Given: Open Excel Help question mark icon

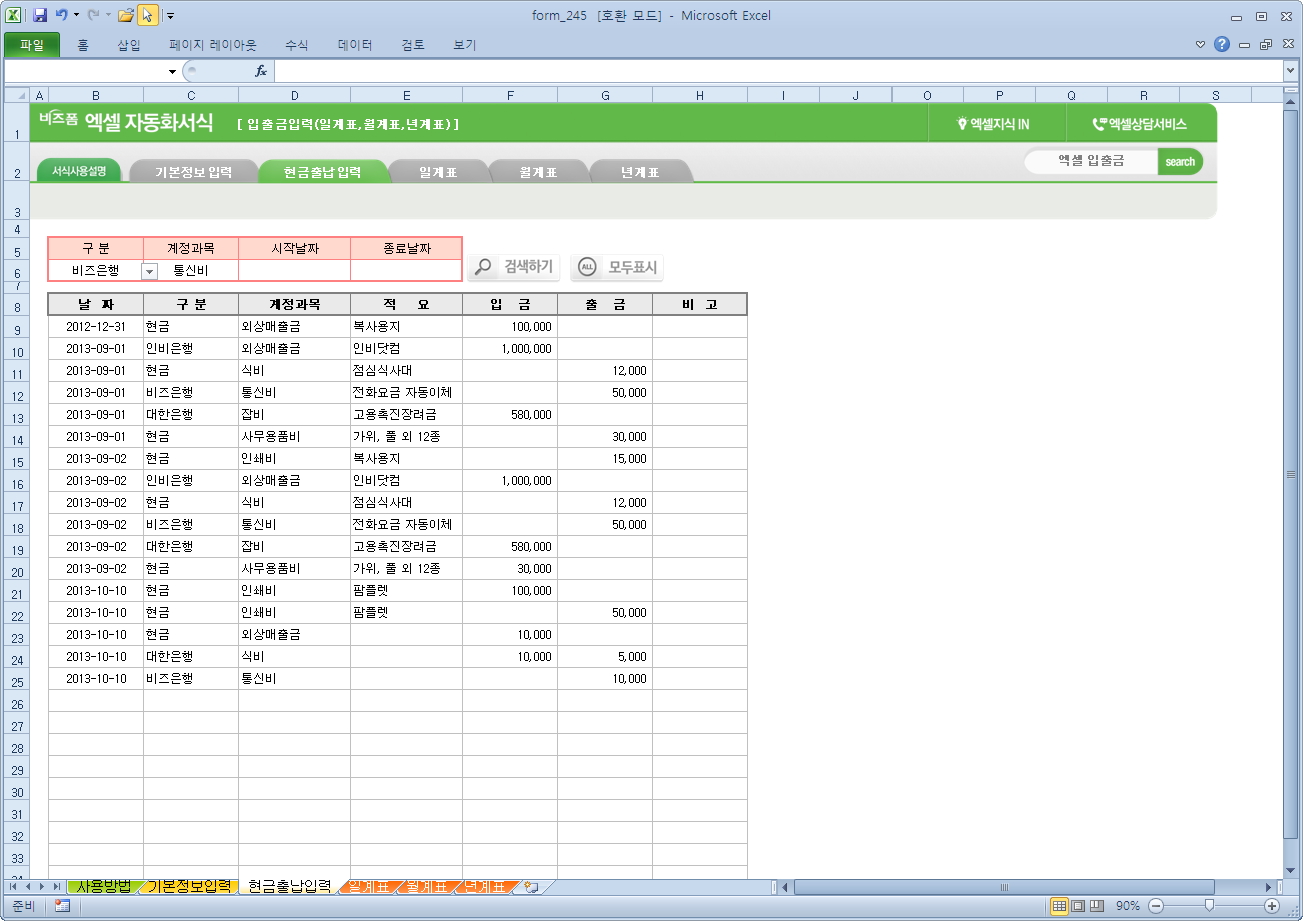Looking at the screenshot, I should [1221, 44].
